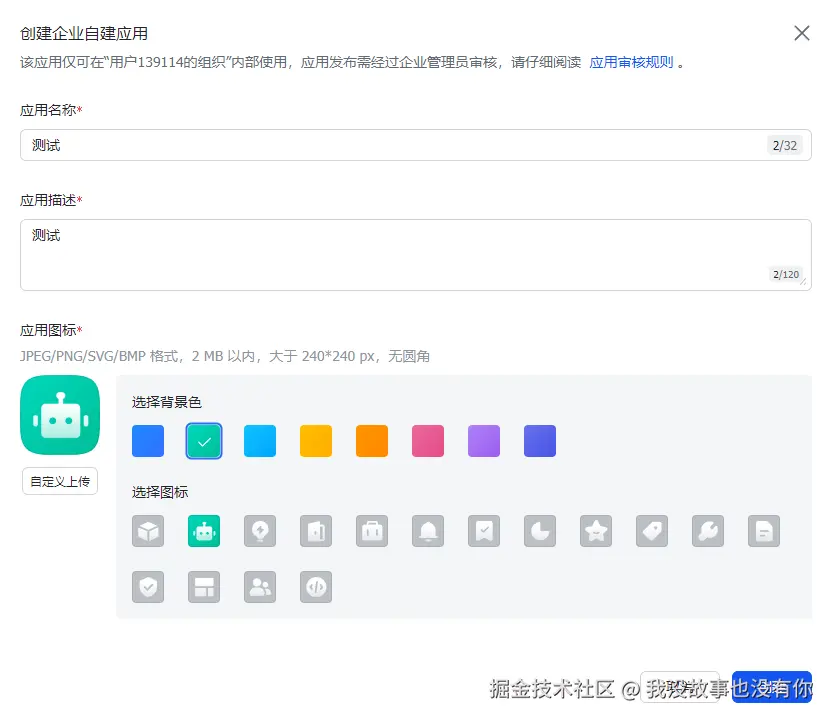
Task: Select the cube app icon
Action: [x=148, y=531]
